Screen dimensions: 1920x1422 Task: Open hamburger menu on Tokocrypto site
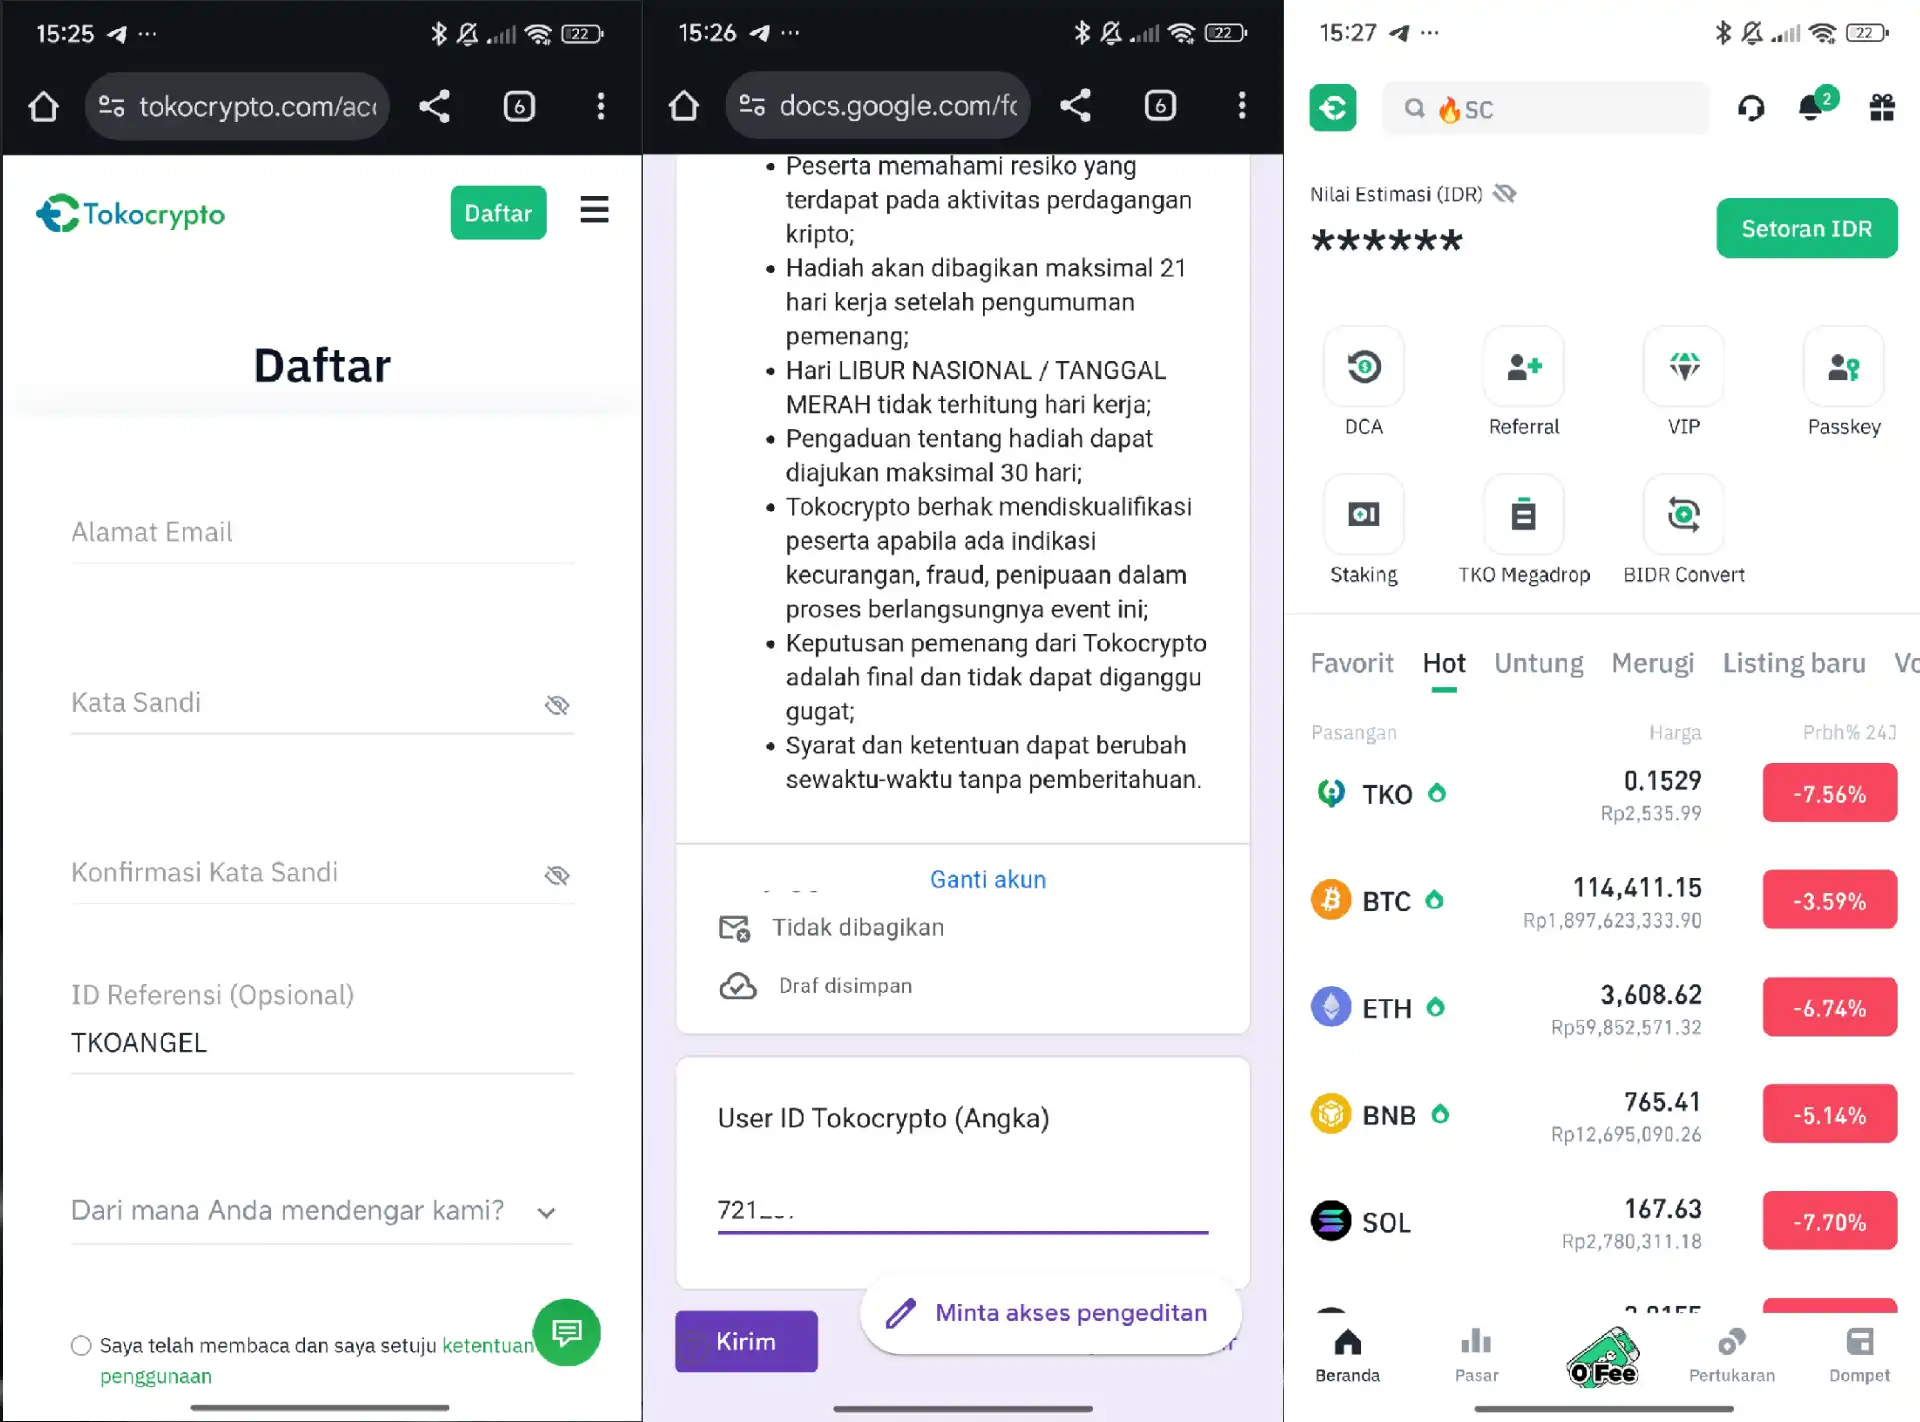point(594,210)
